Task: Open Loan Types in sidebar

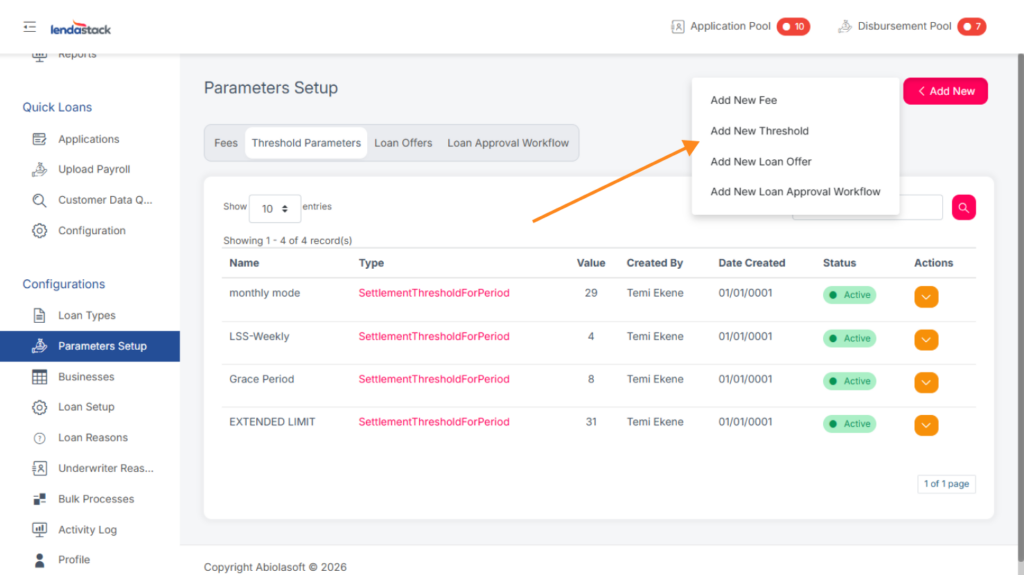Action: coord(86,315)
